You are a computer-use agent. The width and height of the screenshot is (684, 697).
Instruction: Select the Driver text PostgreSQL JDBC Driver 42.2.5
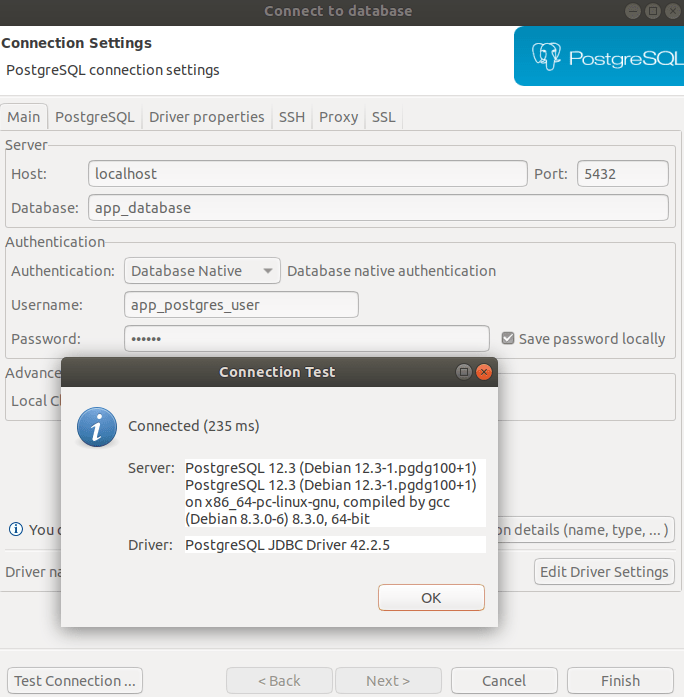pyautogui.click(x=335, y=545)
